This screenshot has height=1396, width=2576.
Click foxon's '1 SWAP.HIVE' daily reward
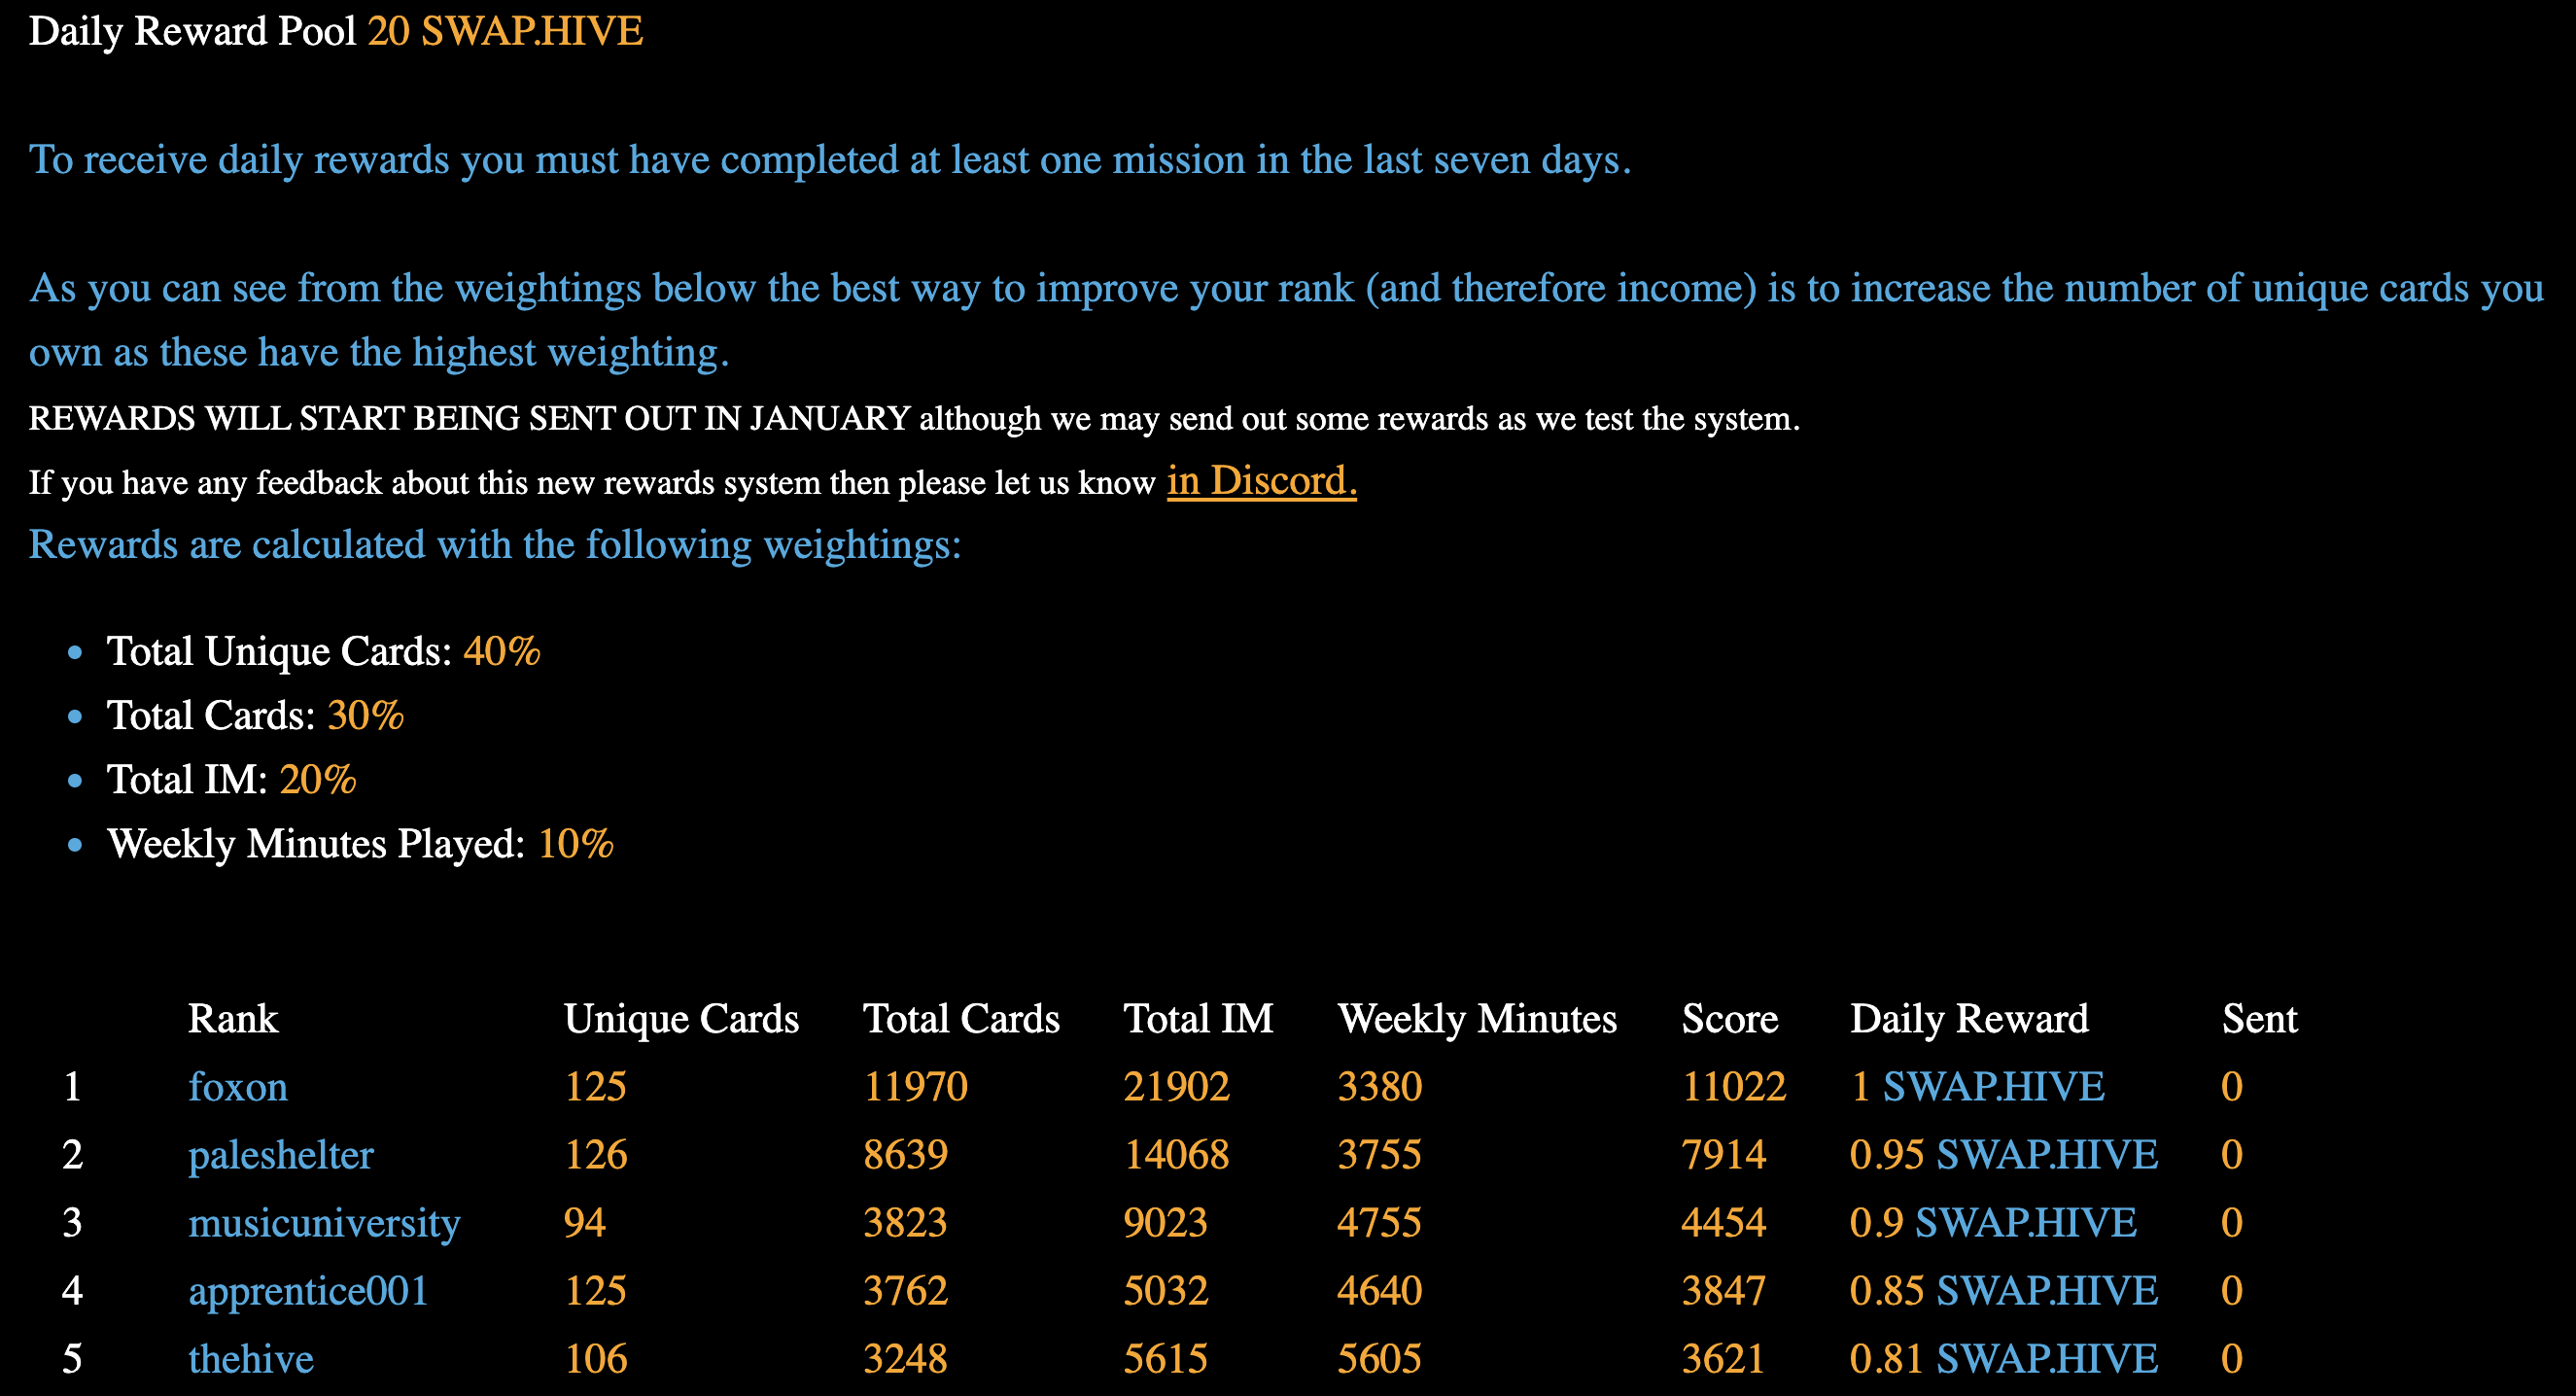tap(1977, 1087)
